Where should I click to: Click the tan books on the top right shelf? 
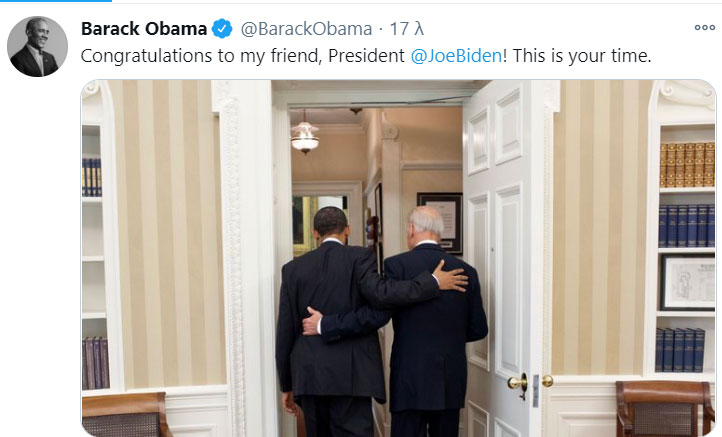(687, 164)
